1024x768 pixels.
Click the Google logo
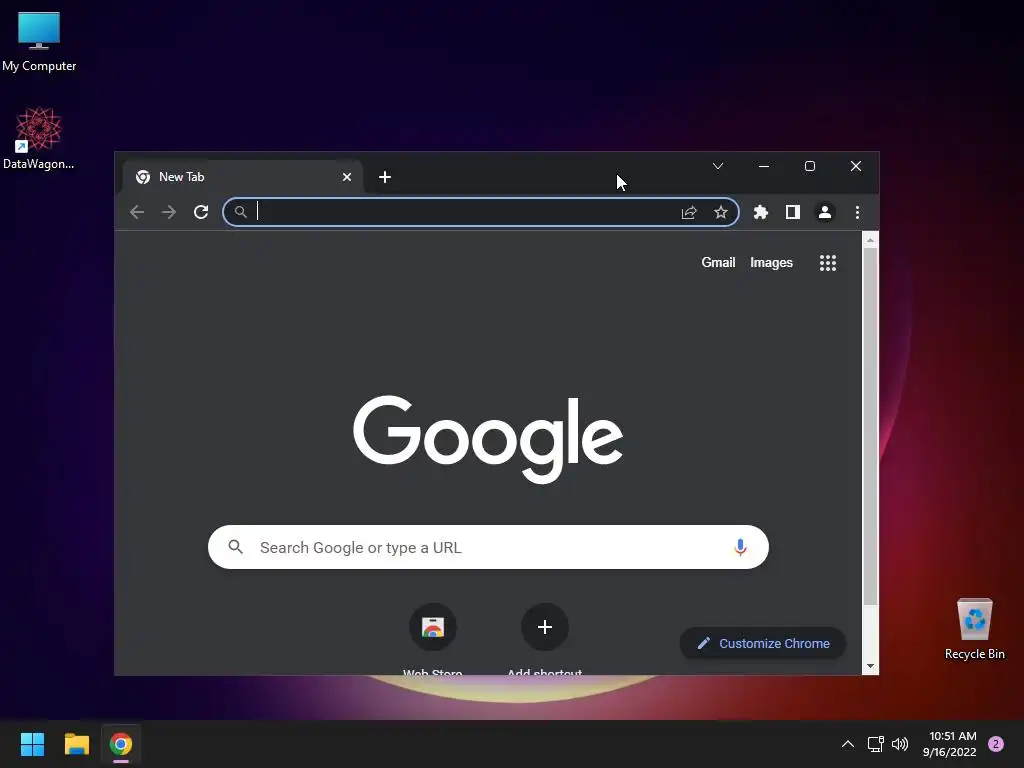(x=488, y=439)
